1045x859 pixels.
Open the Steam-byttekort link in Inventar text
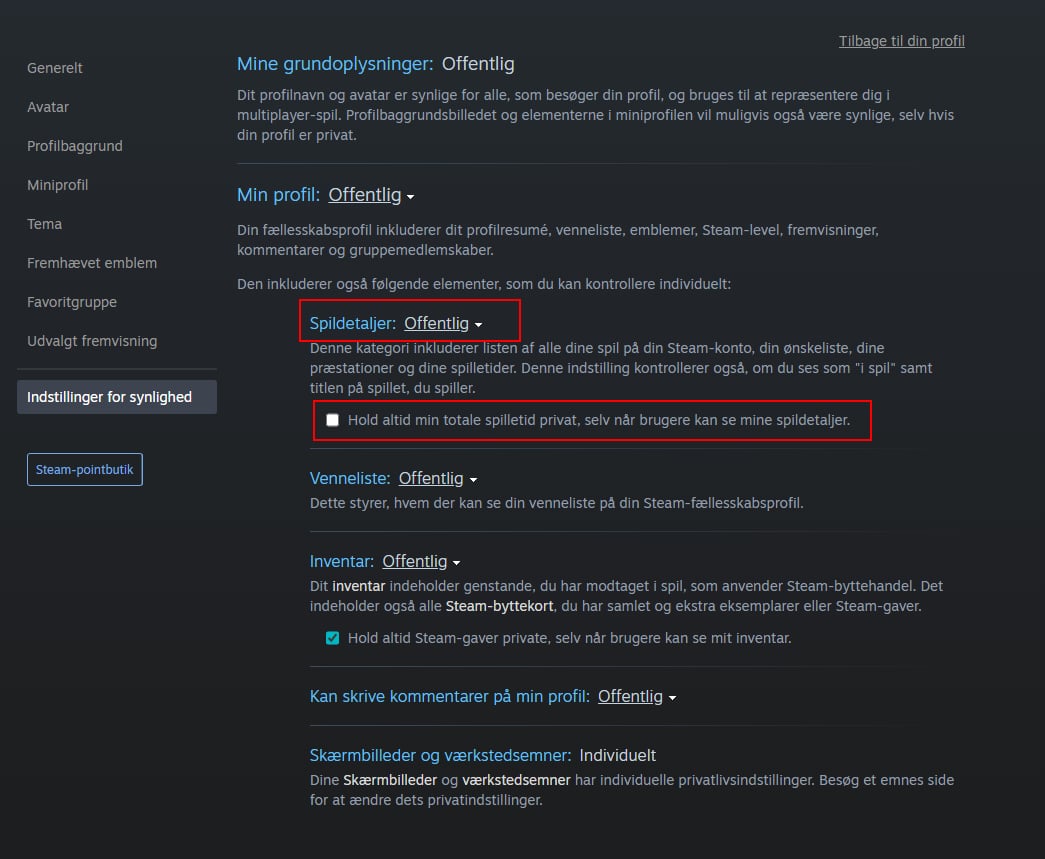pos(499,606)
